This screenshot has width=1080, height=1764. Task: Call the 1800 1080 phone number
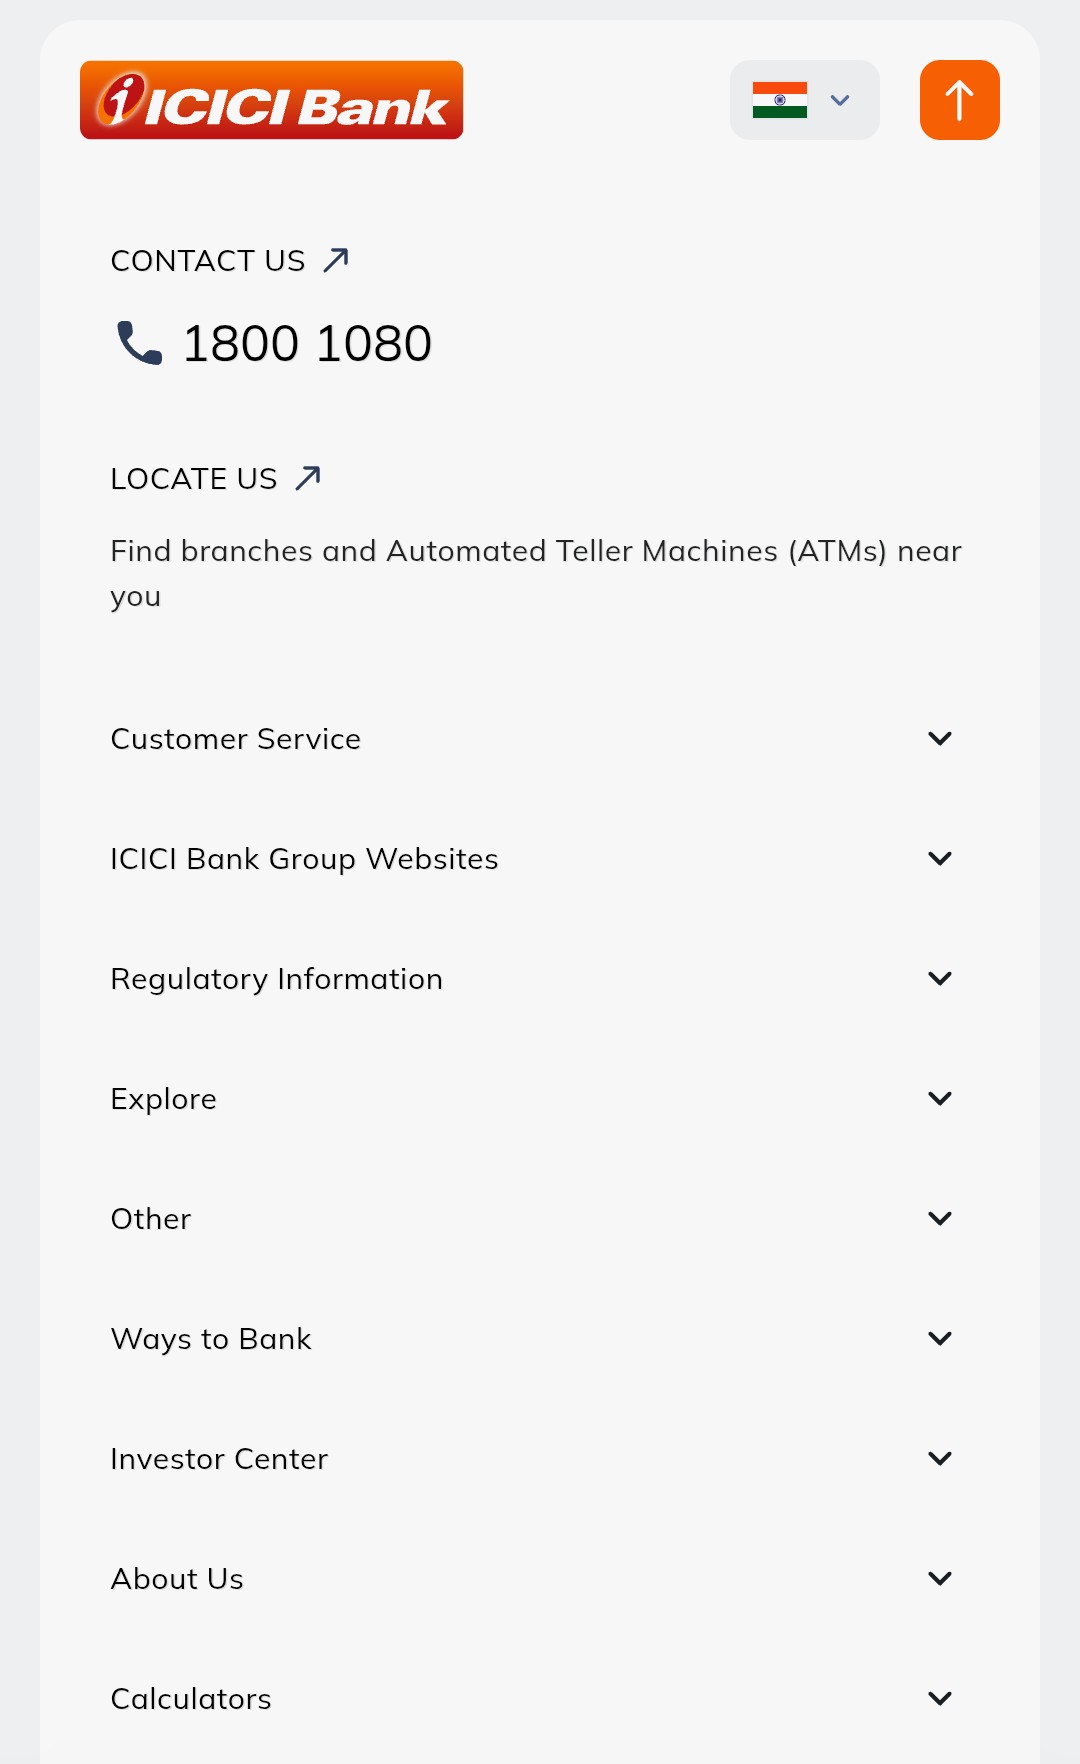point(307,344)
